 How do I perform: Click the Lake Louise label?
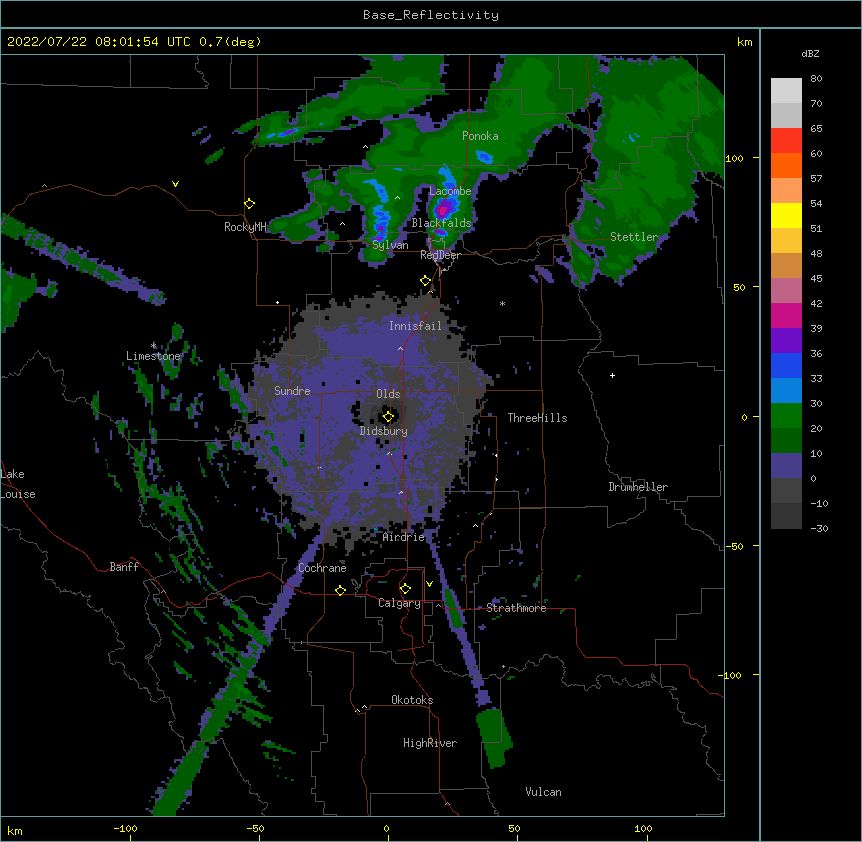click(18, 484)
